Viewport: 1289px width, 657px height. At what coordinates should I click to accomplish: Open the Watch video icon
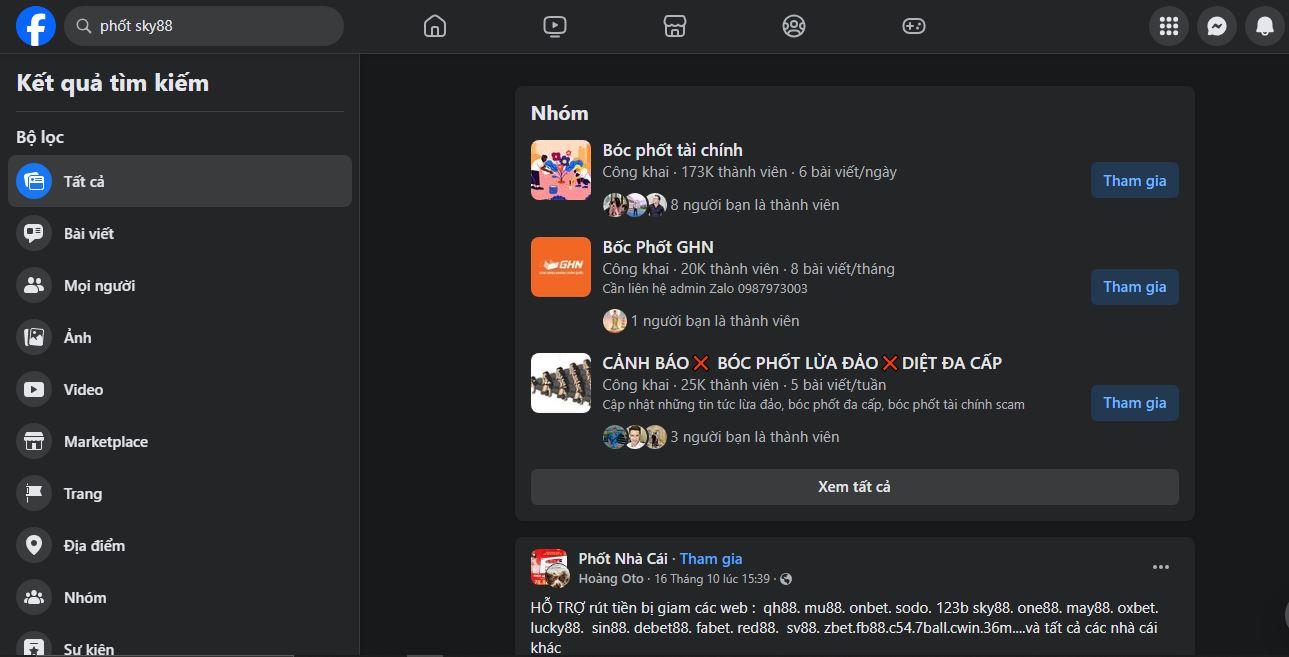tap(555, 26)
